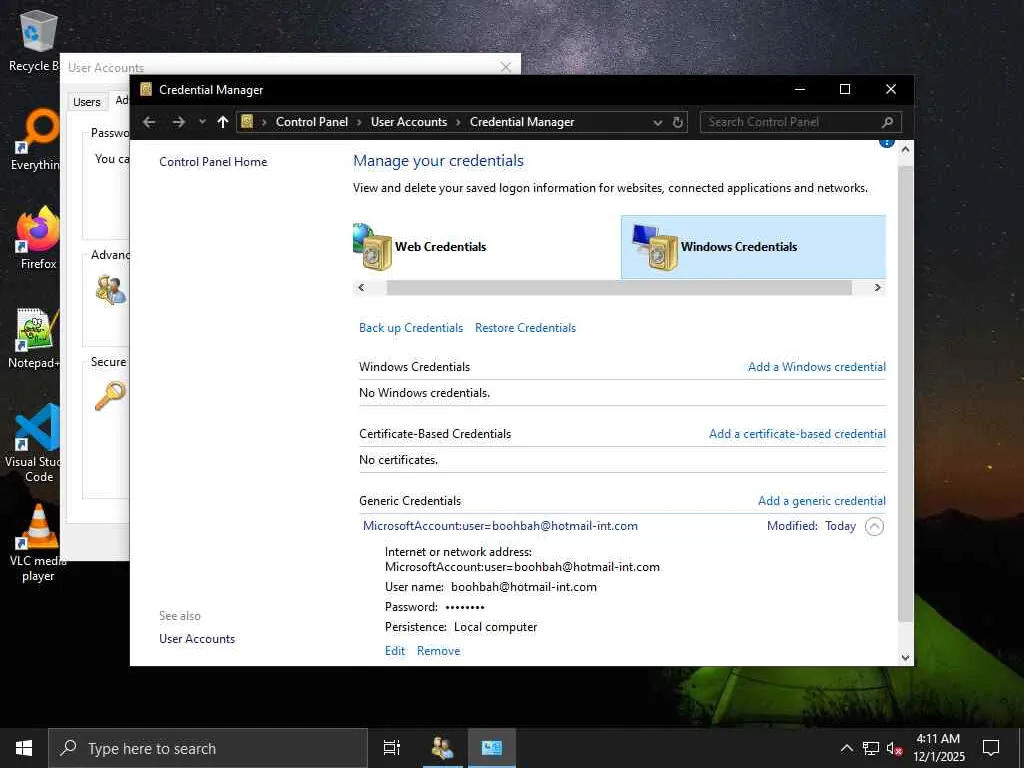
Task: Launch Visual Studio Code desktop shortcut
Action: pos(36,443)
